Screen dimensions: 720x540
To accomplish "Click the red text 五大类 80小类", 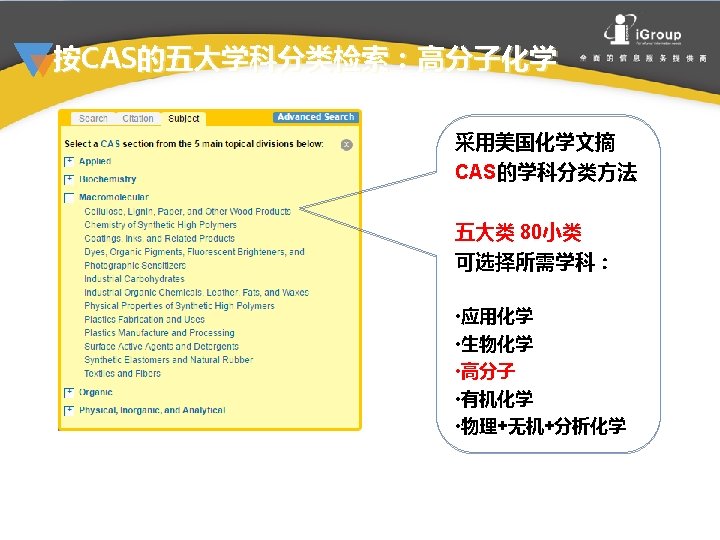I will pos(518,232).
